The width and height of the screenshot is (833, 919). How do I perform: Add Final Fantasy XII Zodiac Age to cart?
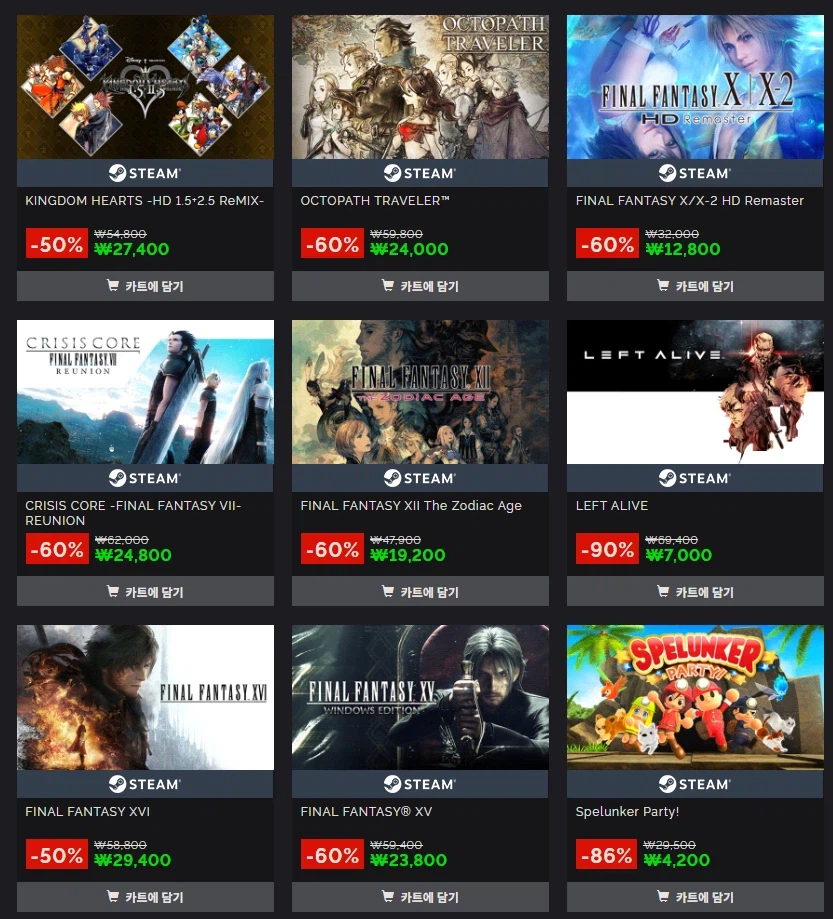[420, 591]
